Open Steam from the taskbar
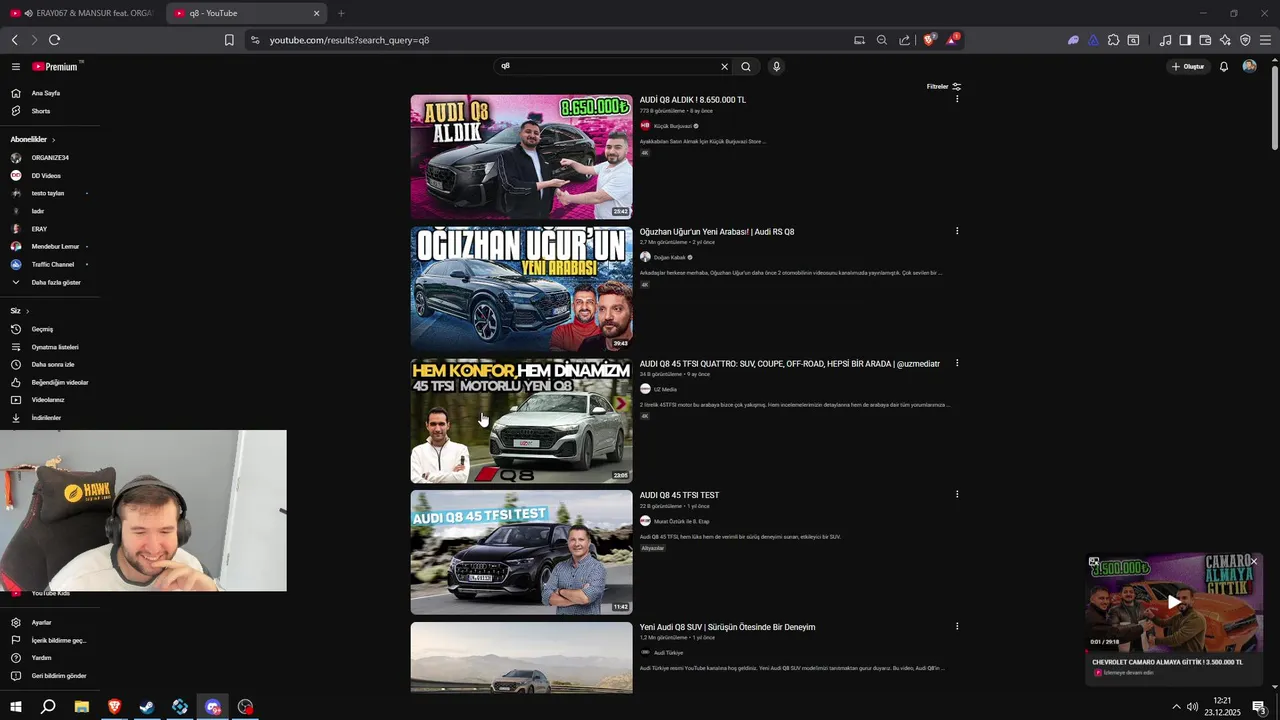Screen dimensions: 1280x720 point(147,707)
